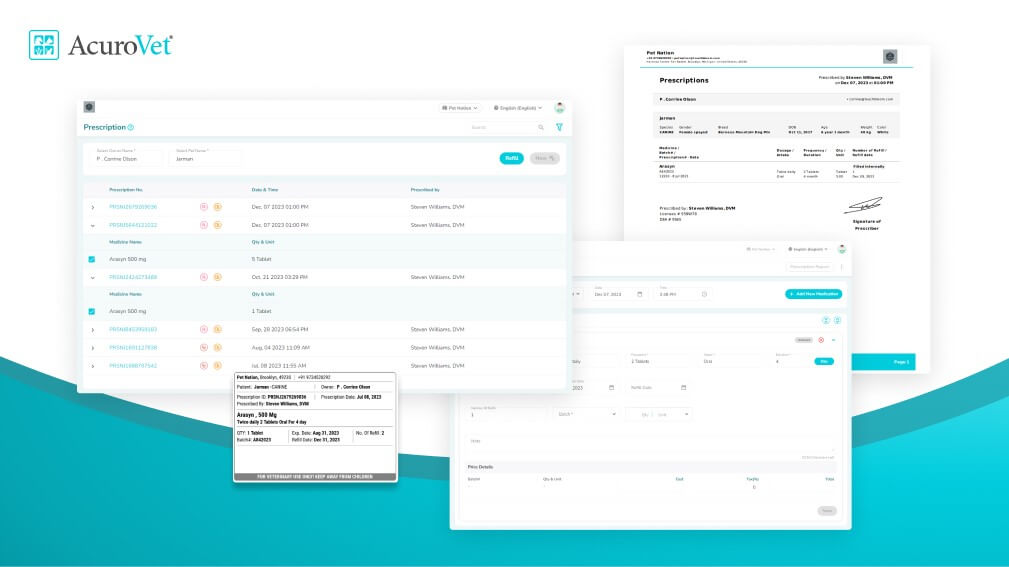Viewport: 1009px width, 567px height.
Task: Click the Select Pet Name field
Action: tap(206, 156)
